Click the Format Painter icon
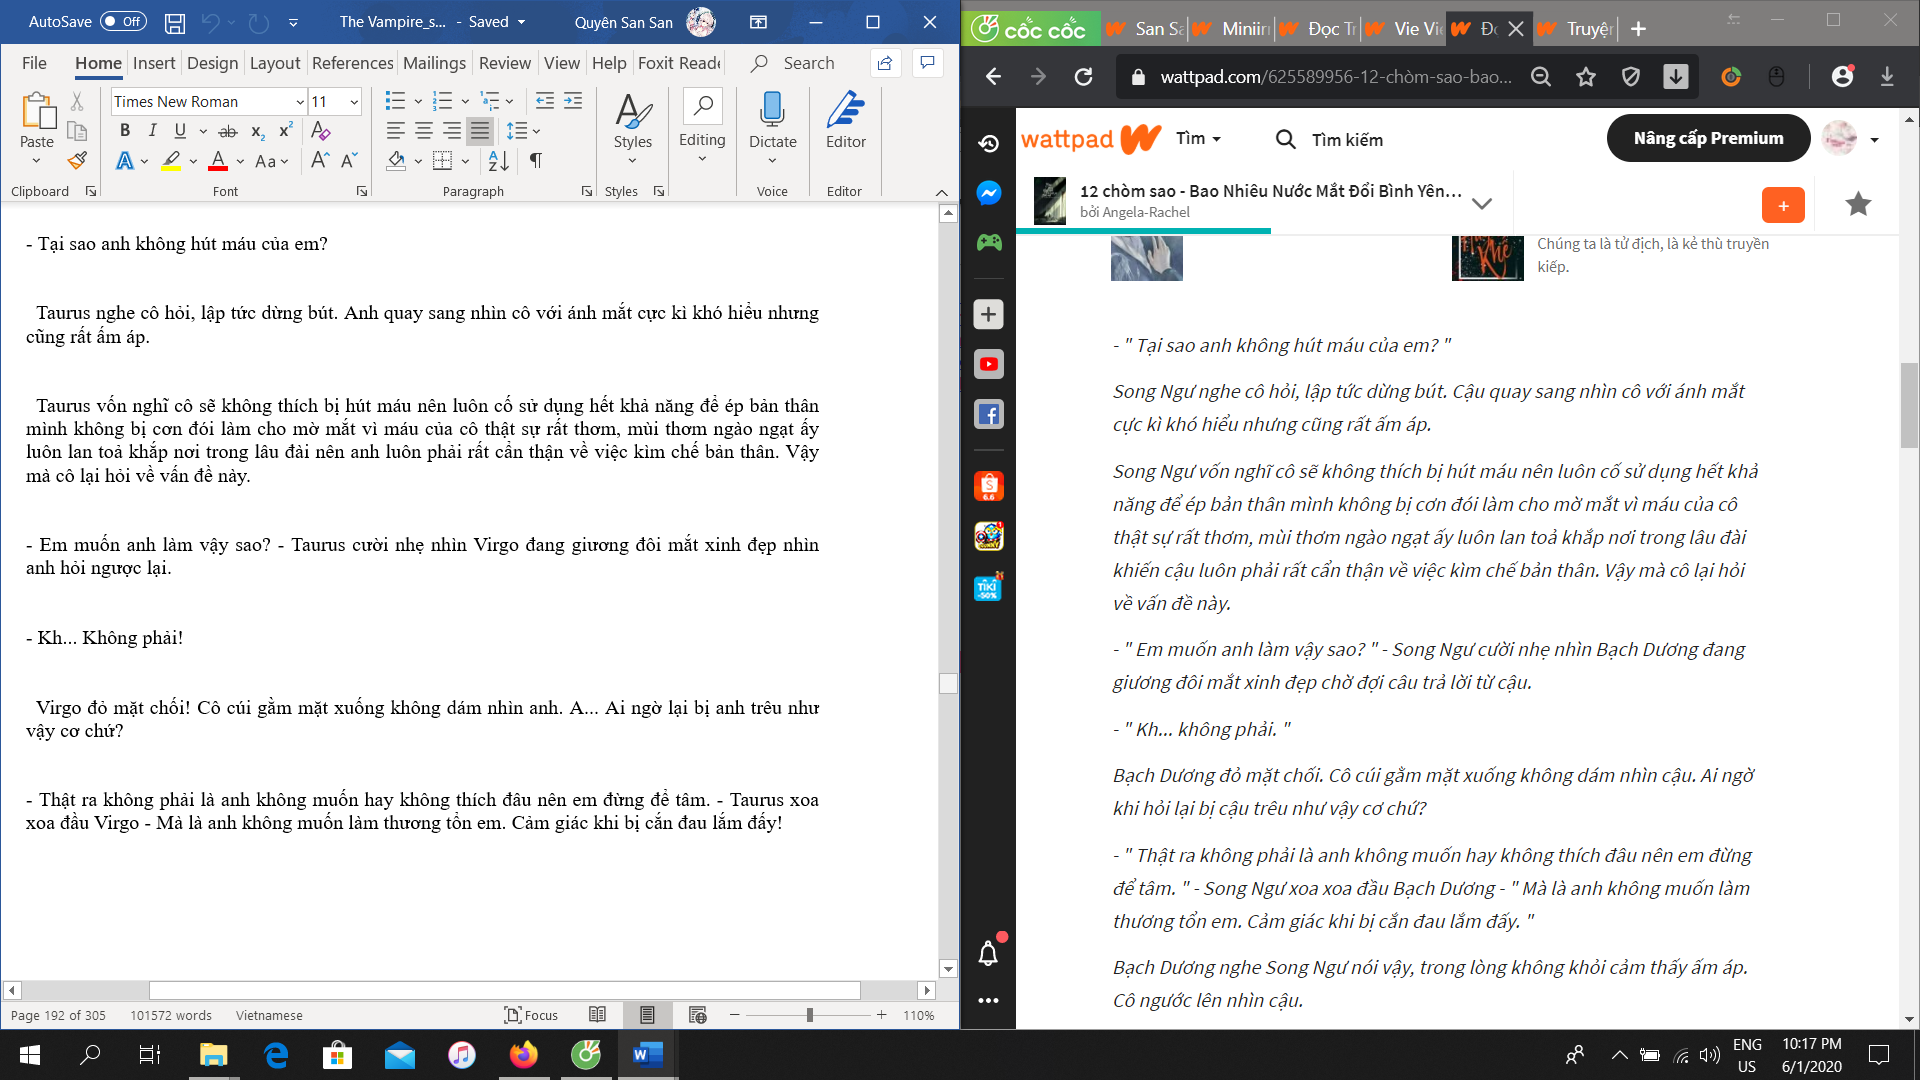The image size is (1920, 1080). (x=77, y=161)
